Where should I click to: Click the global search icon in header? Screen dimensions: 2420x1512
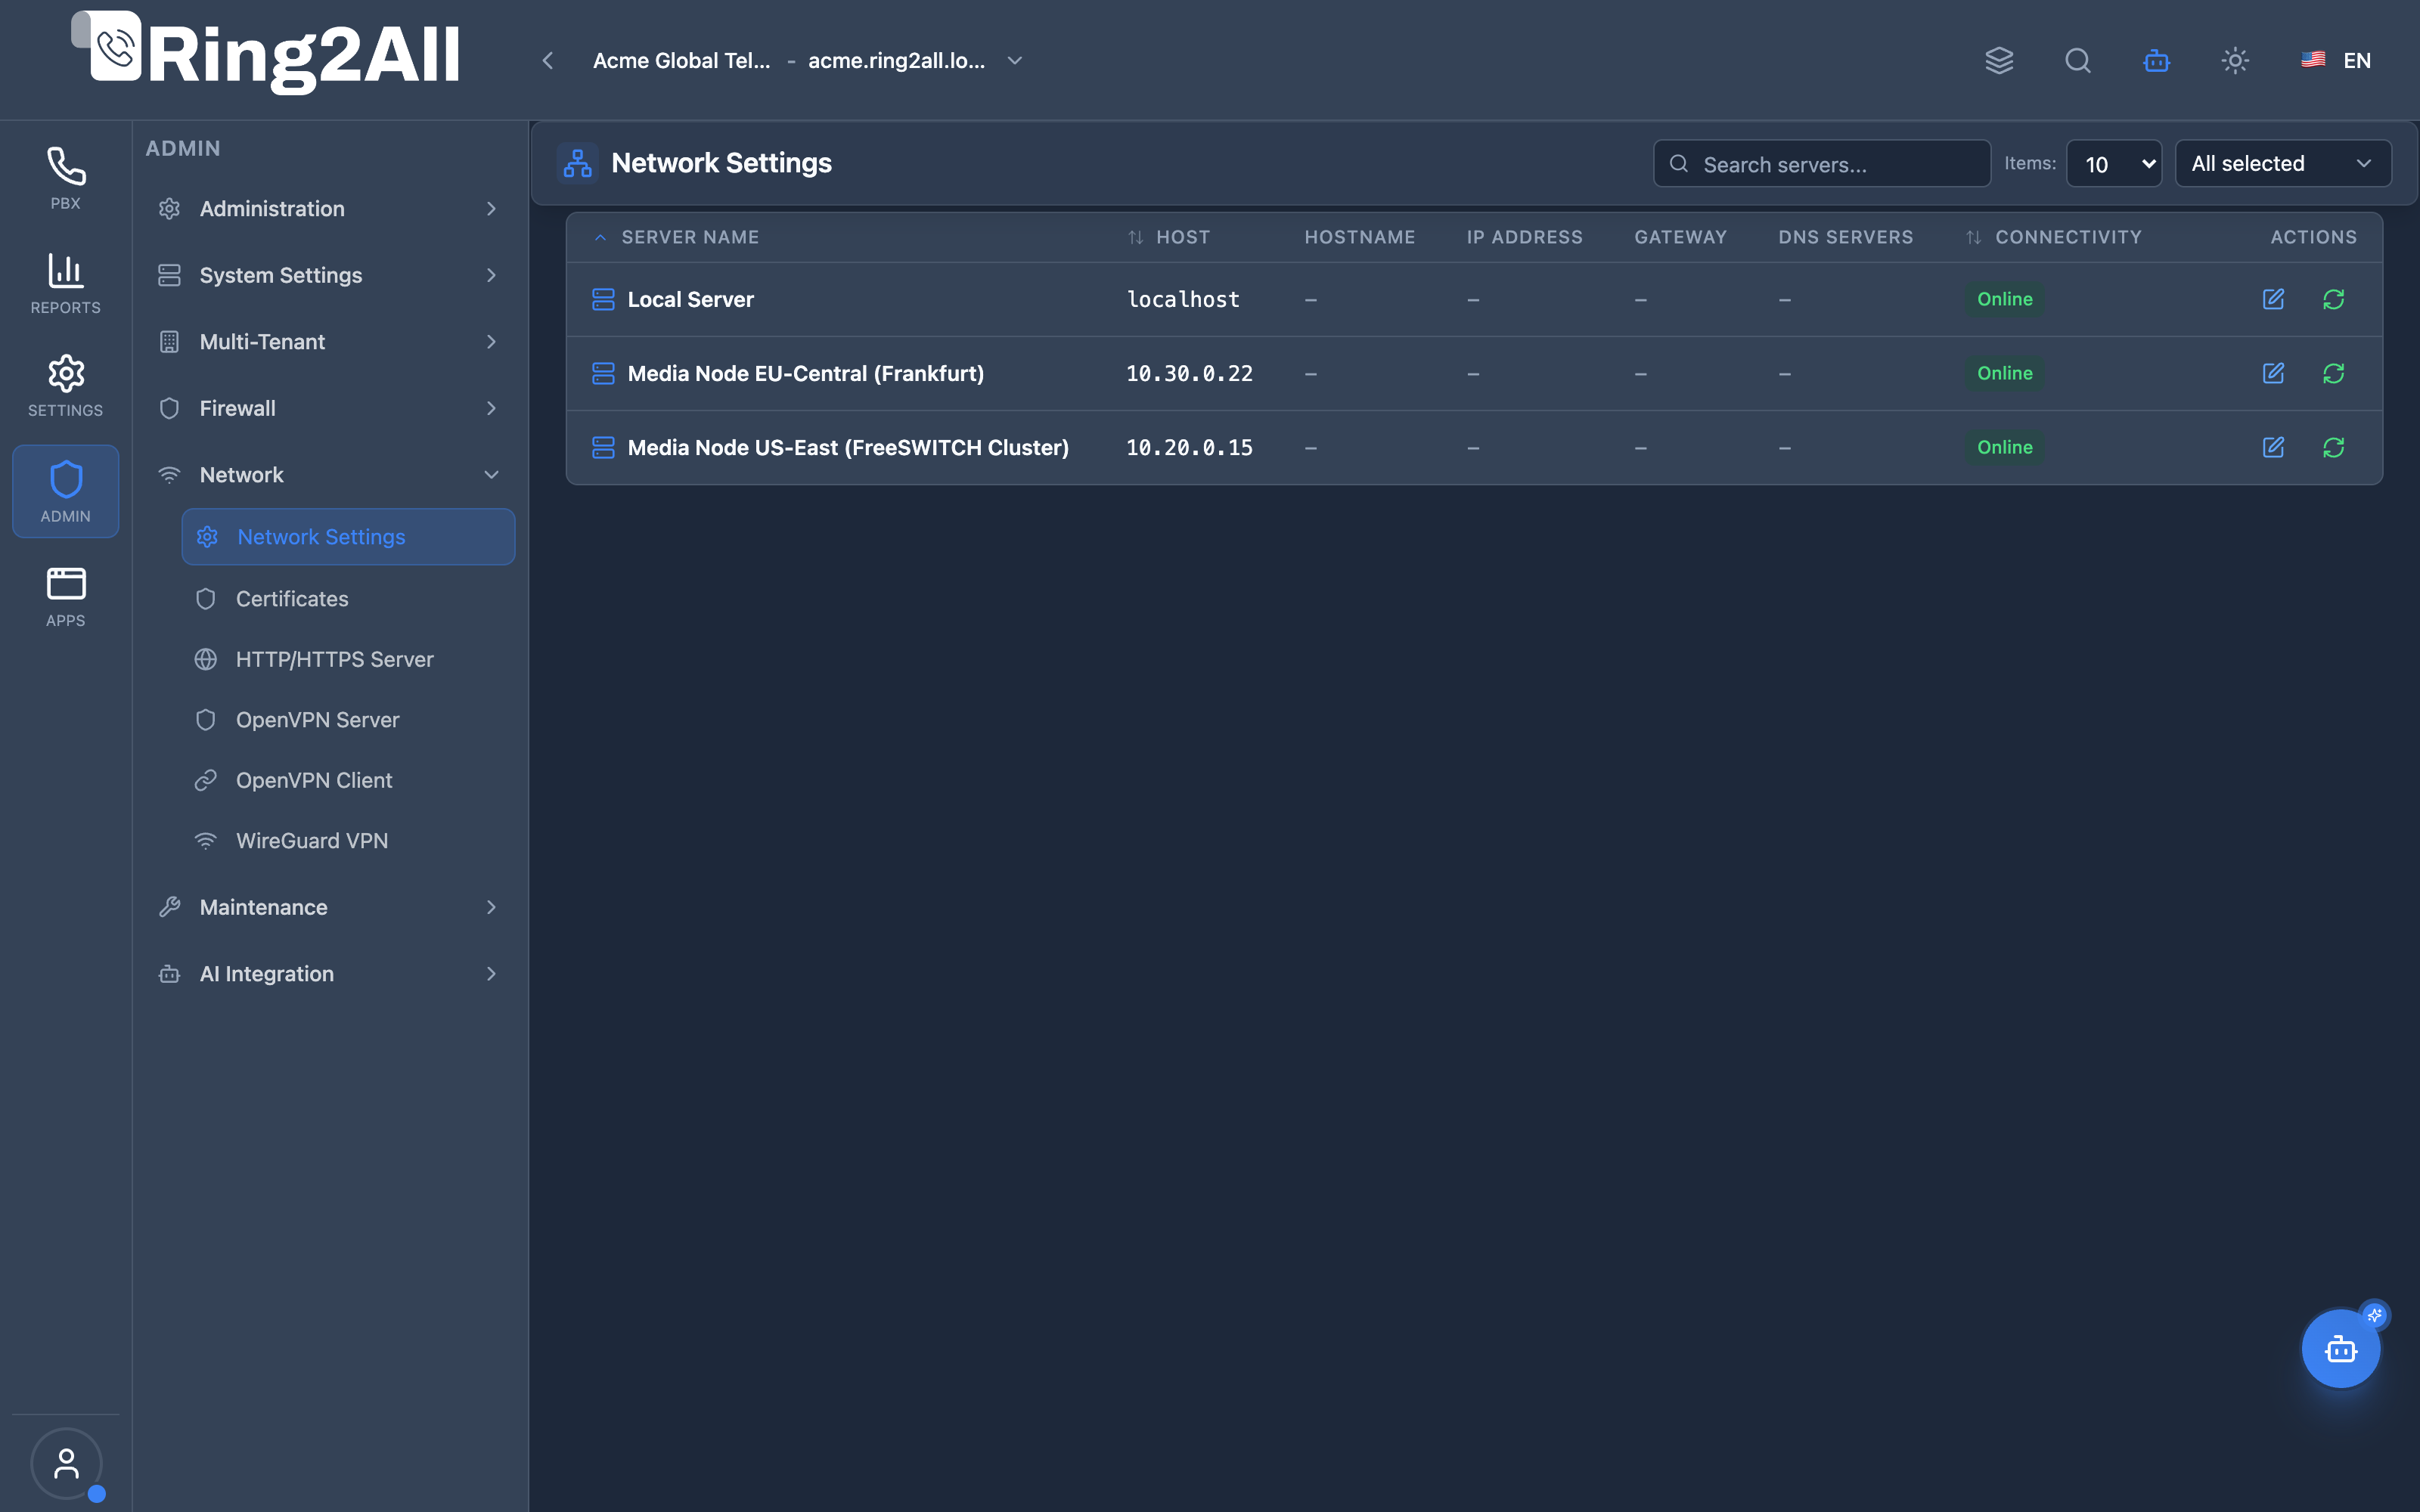pyautogui.click(x=2078, y=60)
